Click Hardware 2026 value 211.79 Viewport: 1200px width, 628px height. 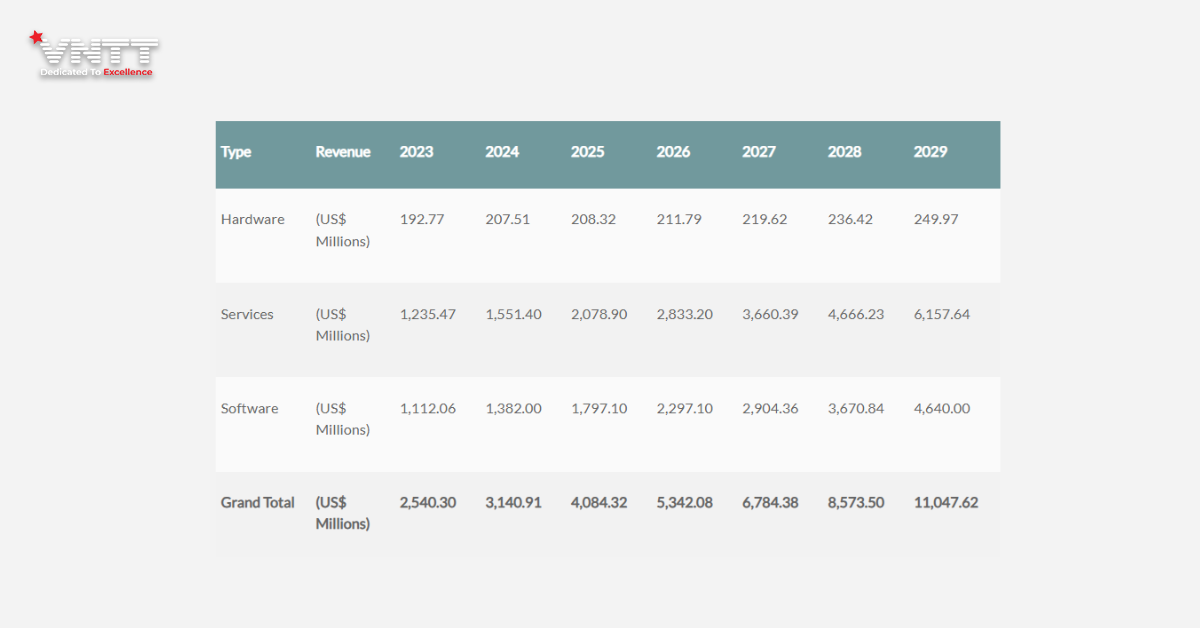679,219
